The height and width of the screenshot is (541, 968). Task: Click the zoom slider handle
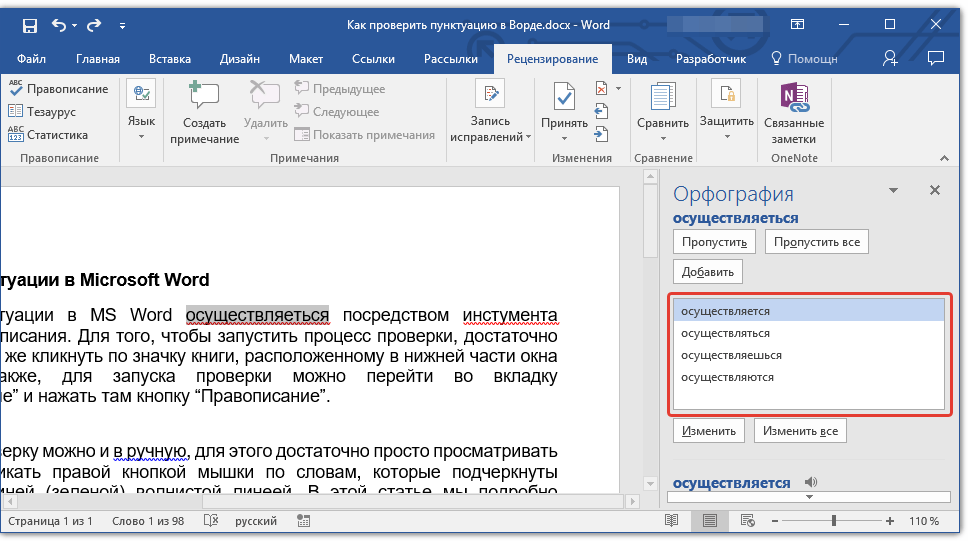click(x=833, y=521)
